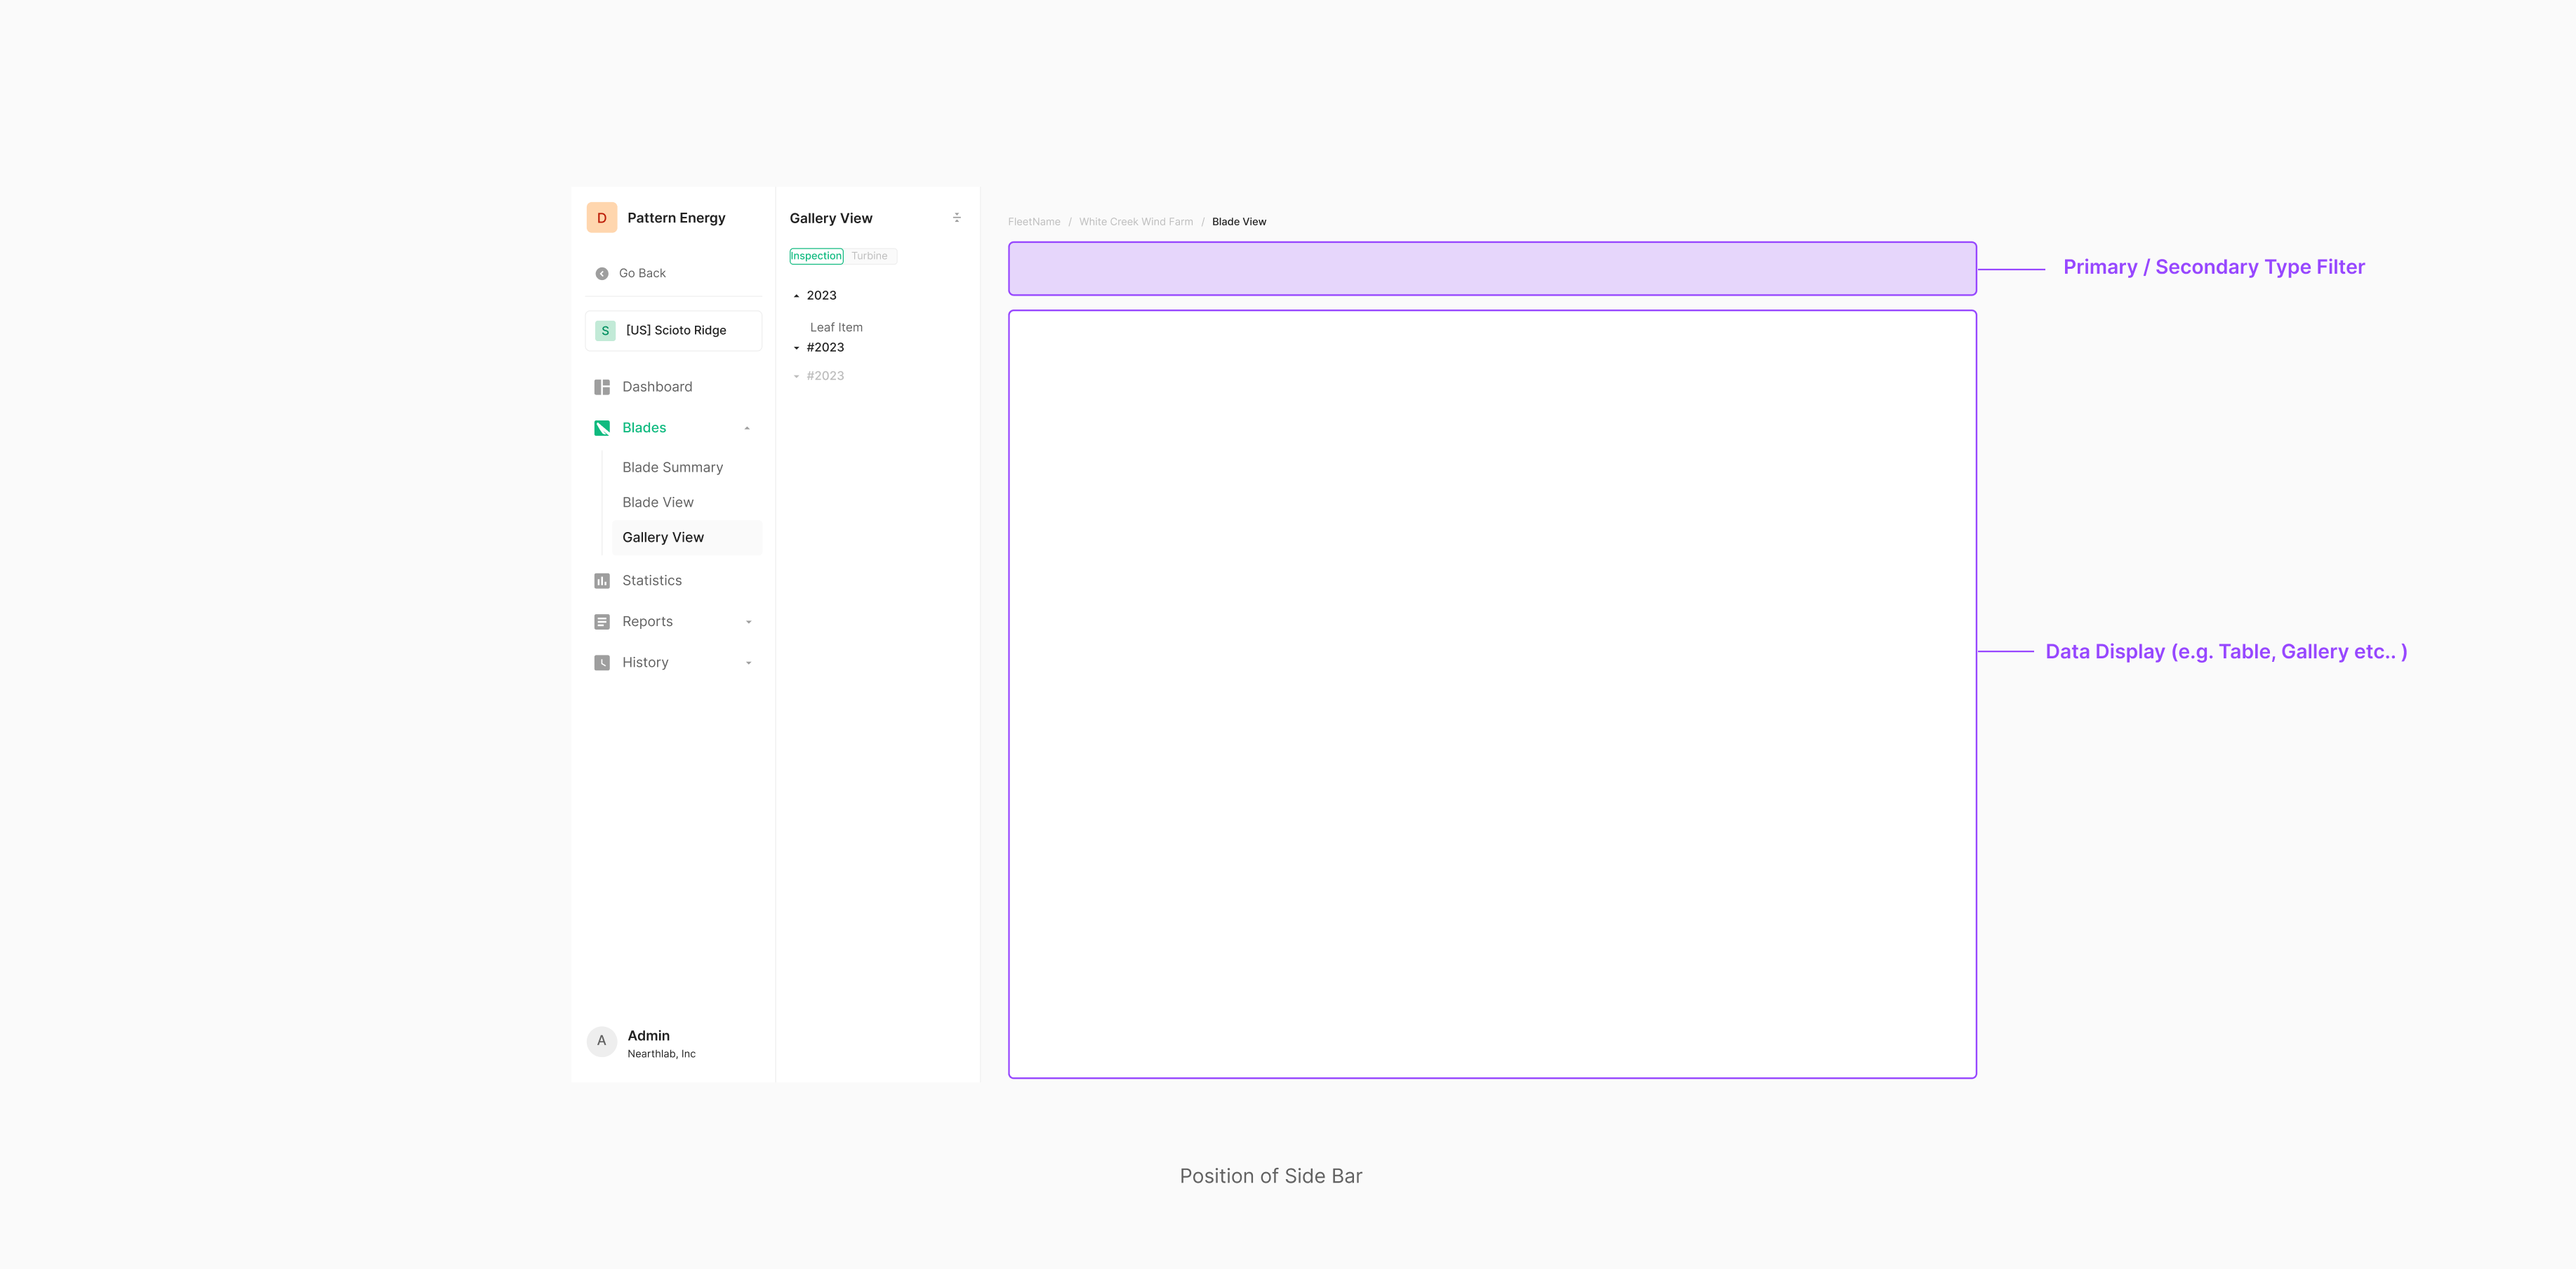Collapse the Blades menu chevron
Viewport: 2576px width, 1269px height.
coord(747,428)
